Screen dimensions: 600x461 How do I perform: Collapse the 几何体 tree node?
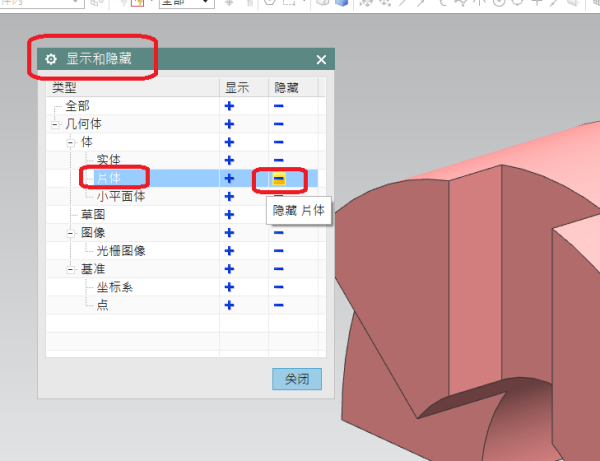tap(55, 124)
